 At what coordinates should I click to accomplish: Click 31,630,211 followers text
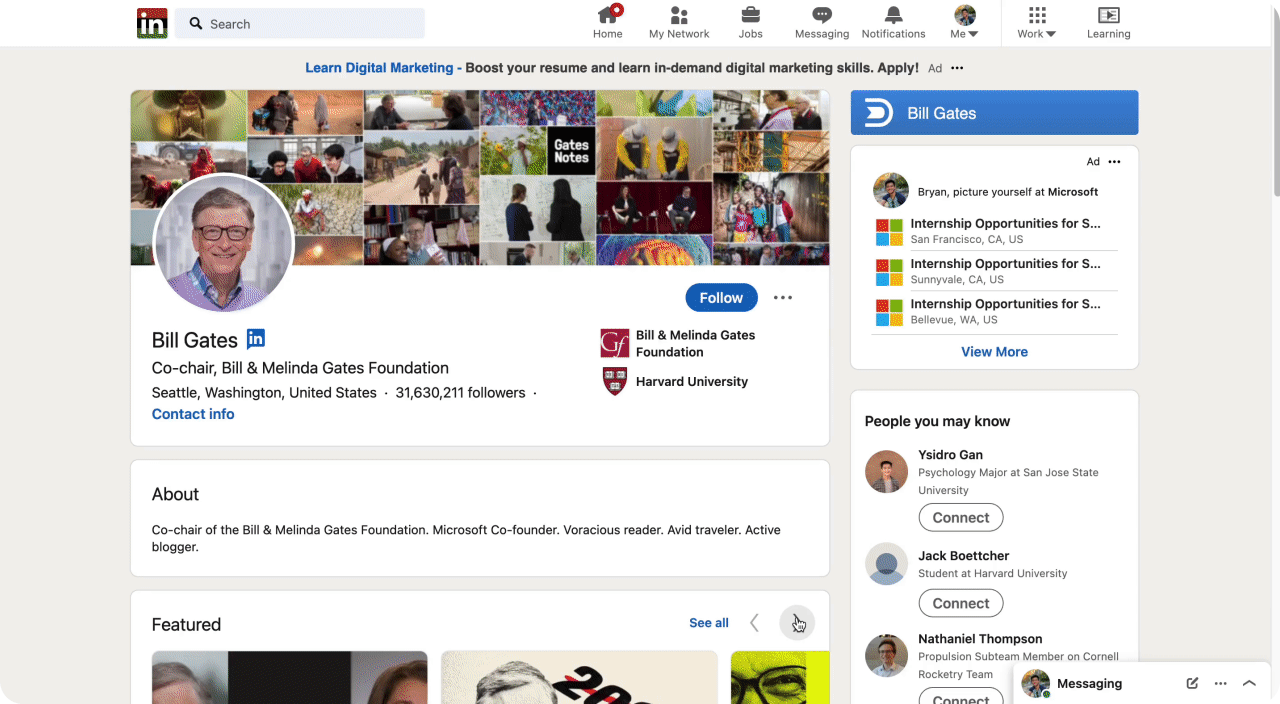pyautogui.click(x=460, y=393)
